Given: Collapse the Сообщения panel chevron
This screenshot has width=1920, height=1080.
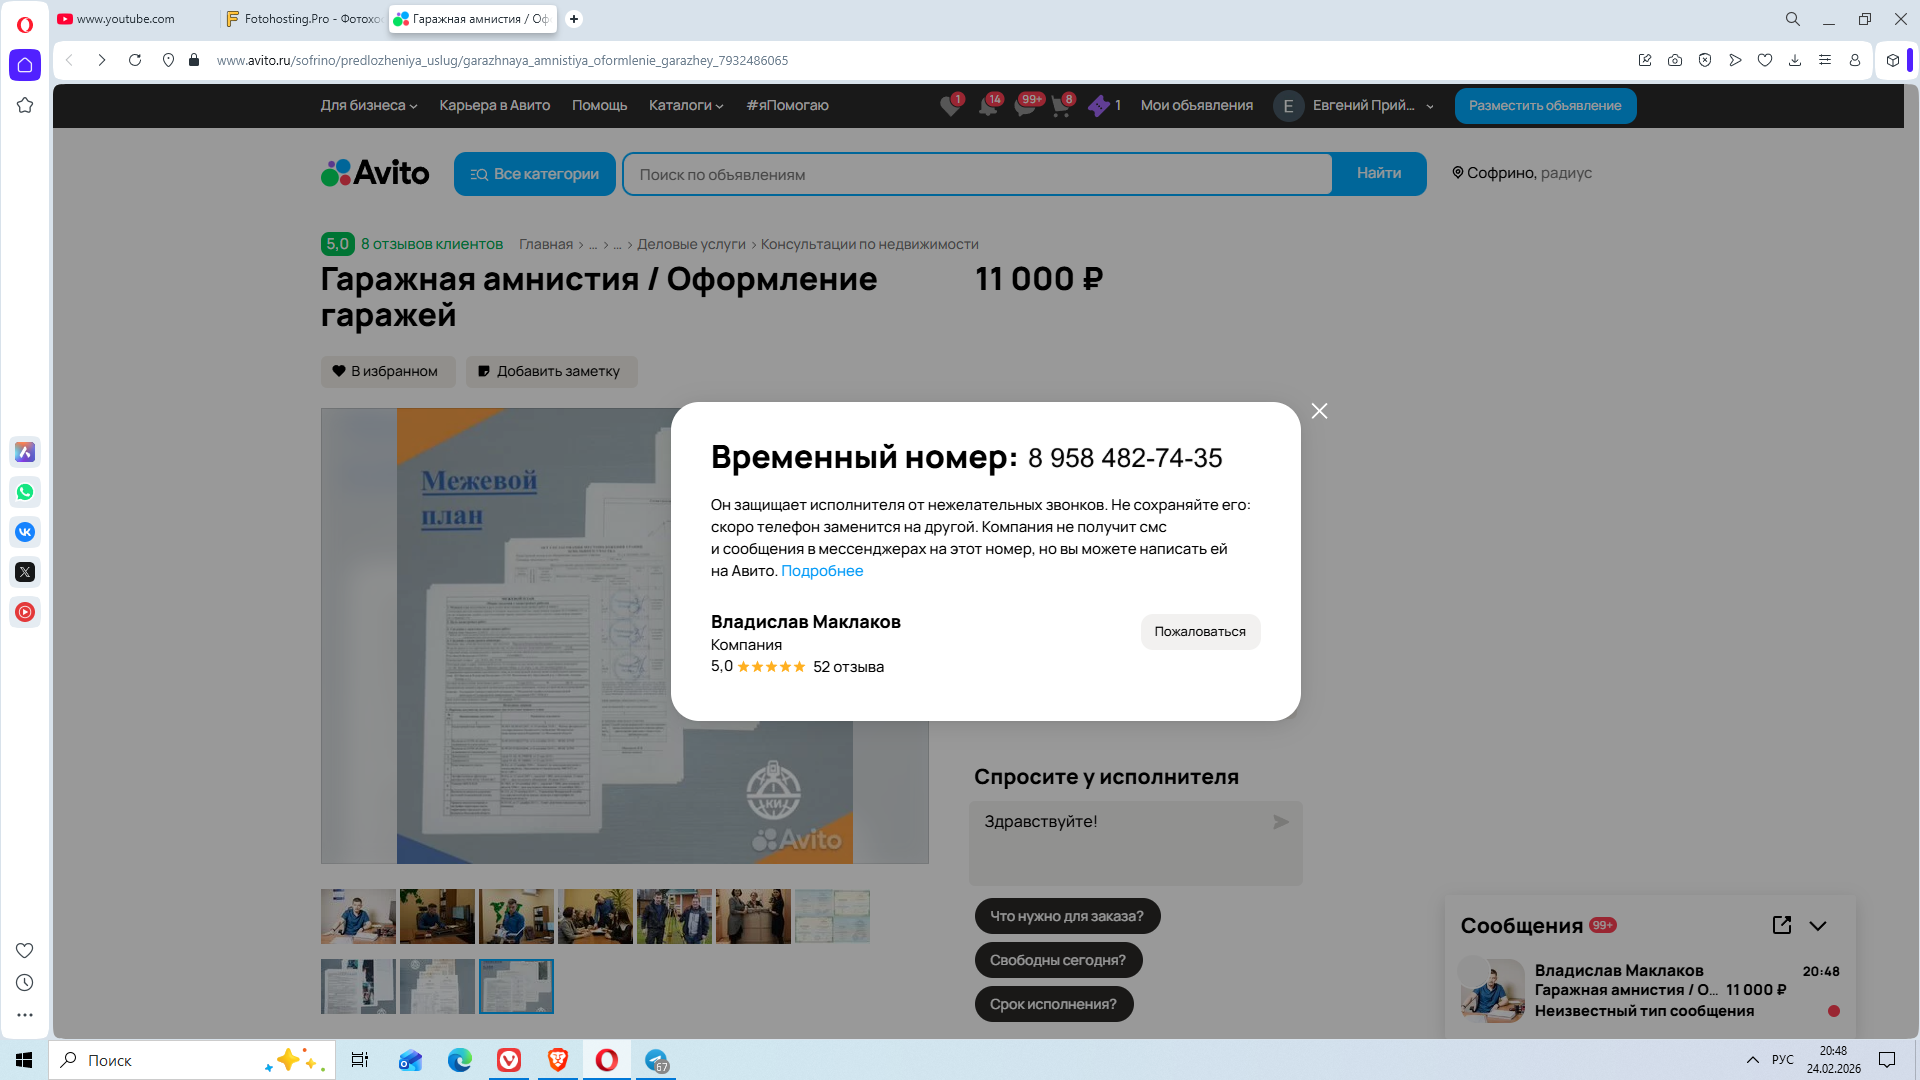Looking at the screenshot, I should tap(1818, 926).
